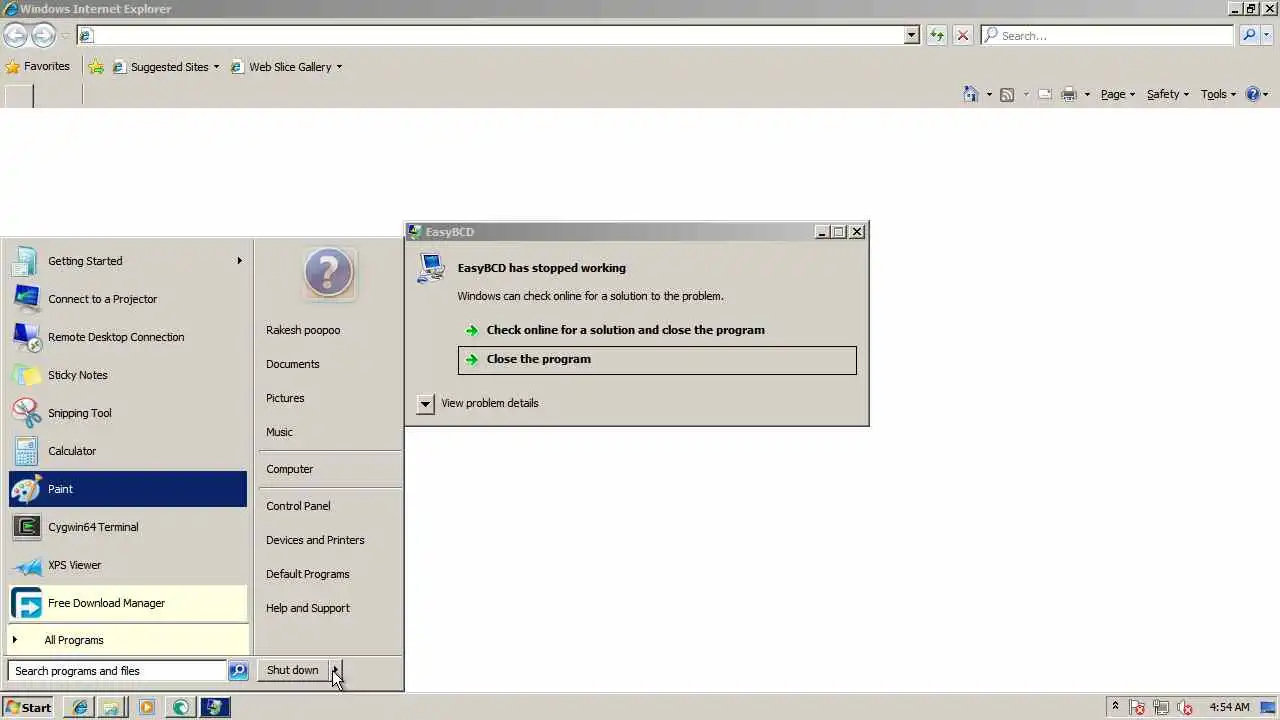Open Documents from the Start menu
The image size is (1280, 720).
pyautogui.click(x=293, y=364)
